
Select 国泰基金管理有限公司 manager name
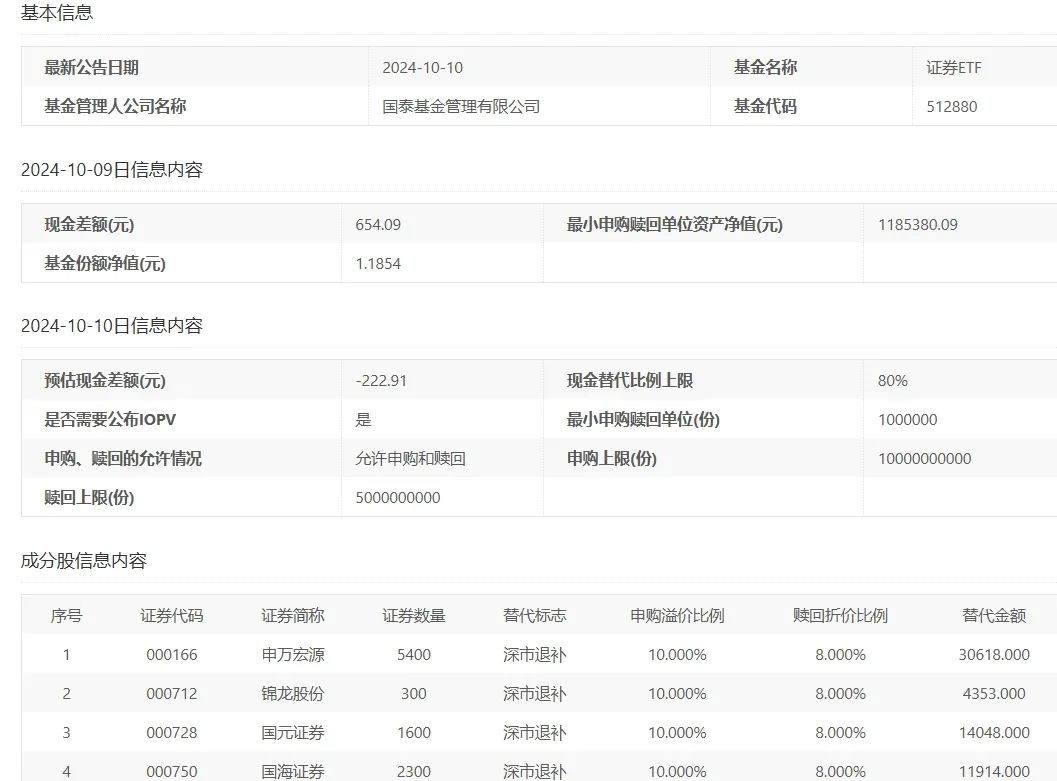(x=463, y=106)
